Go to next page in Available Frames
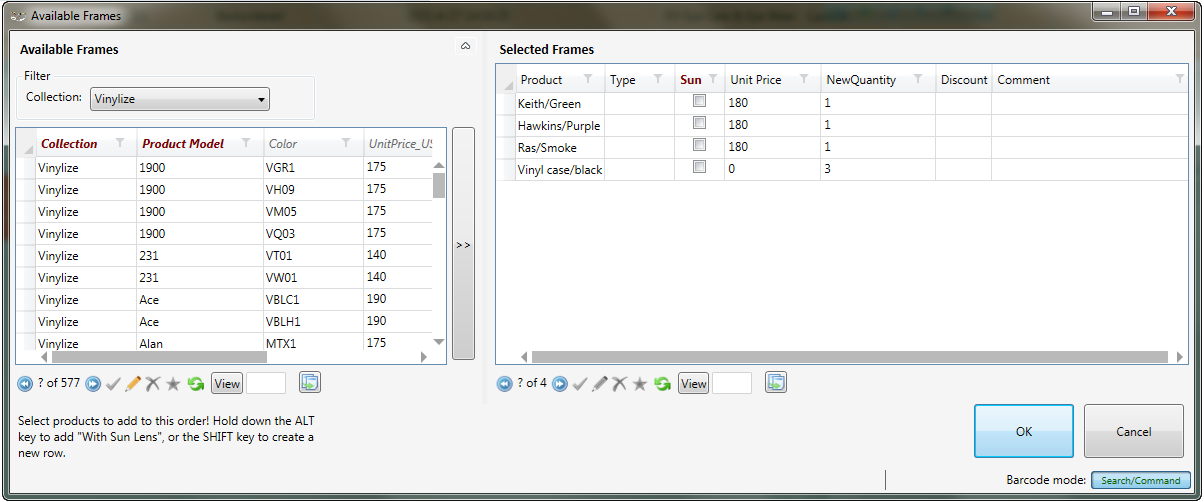This screenshot has height=502, width=1204. (x=92, y=383)
